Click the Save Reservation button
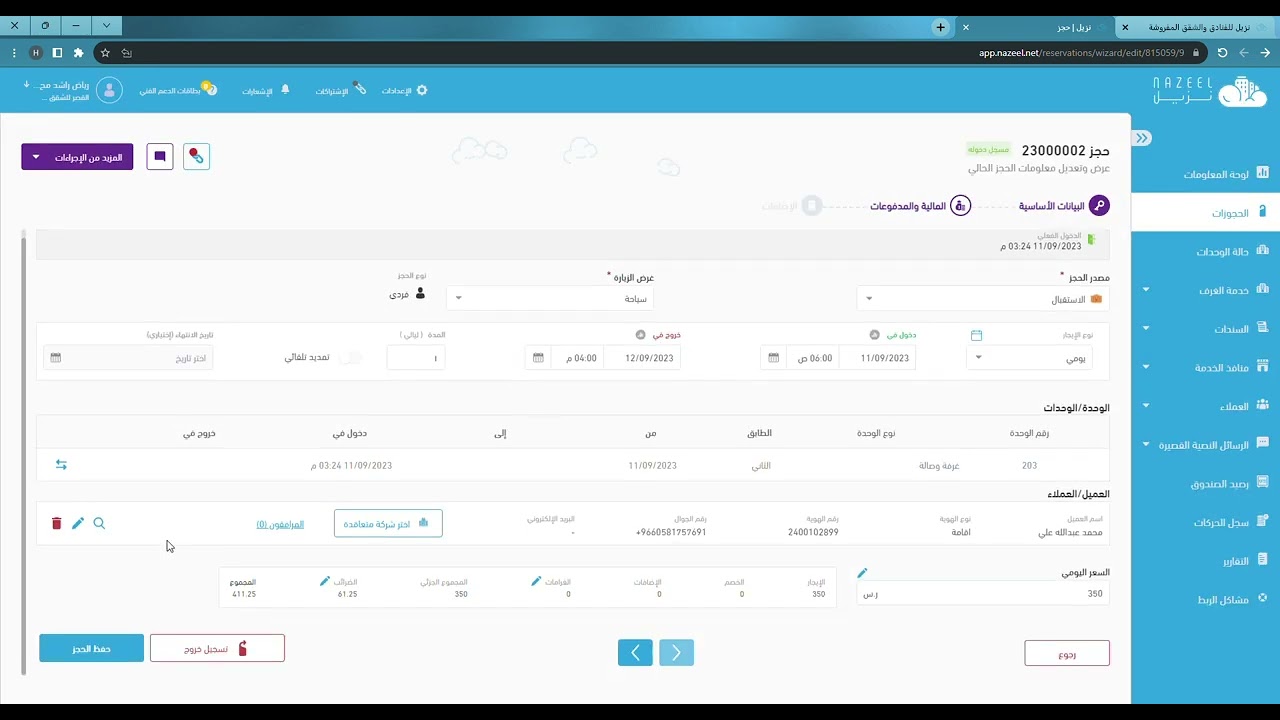 point(92,648)
